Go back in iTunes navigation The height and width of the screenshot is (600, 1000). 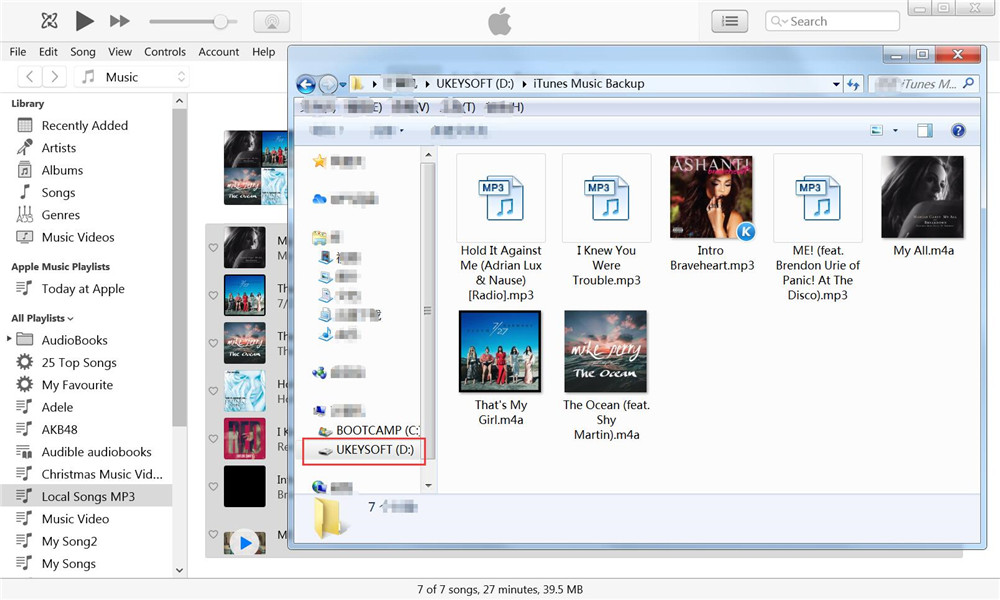point(30,77)
